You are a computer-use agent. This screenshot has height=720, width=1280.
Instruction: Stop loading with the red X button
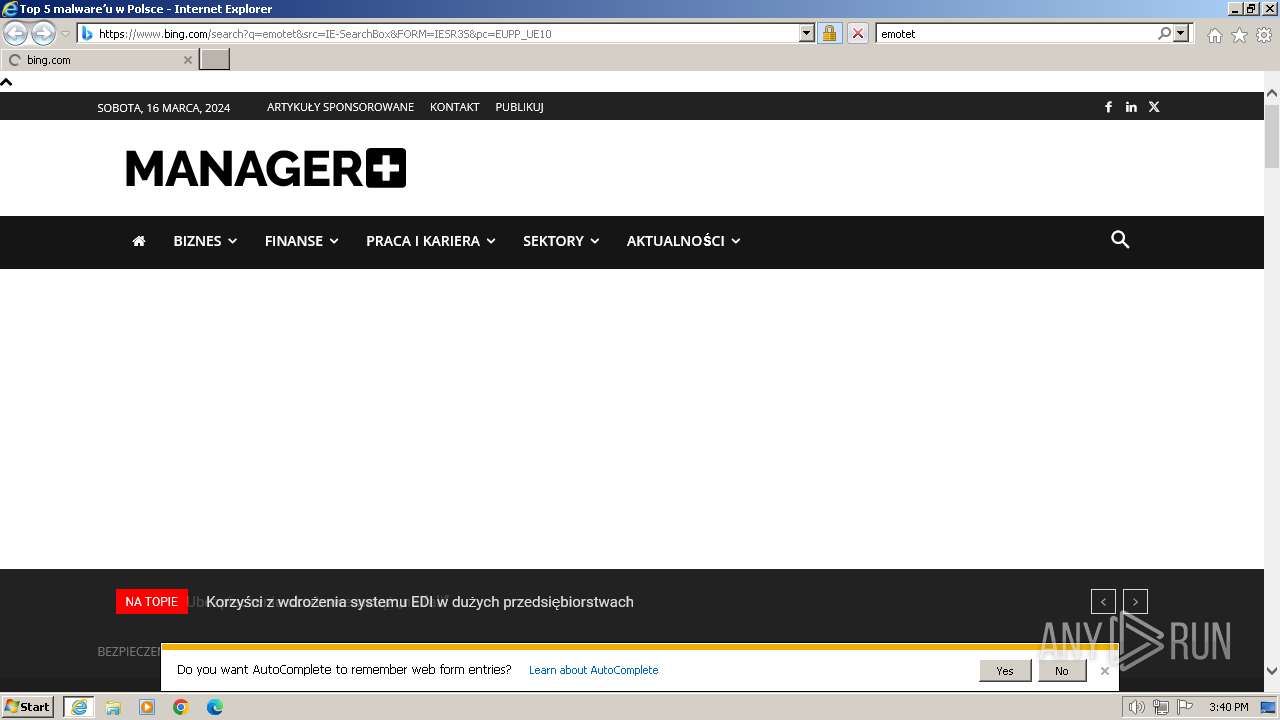857,33
